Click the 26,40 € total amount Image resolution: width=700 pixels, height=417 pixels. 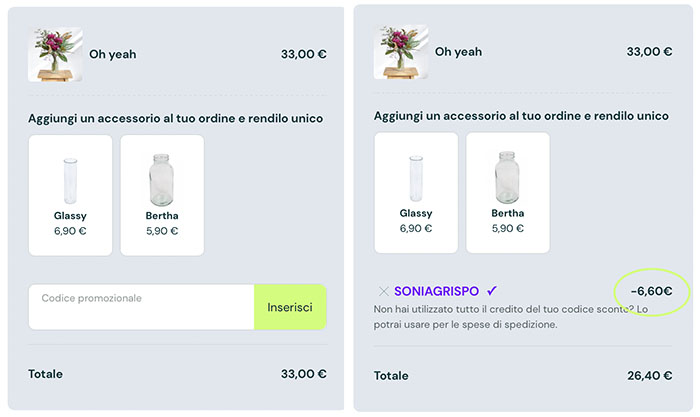coord(650,376)
